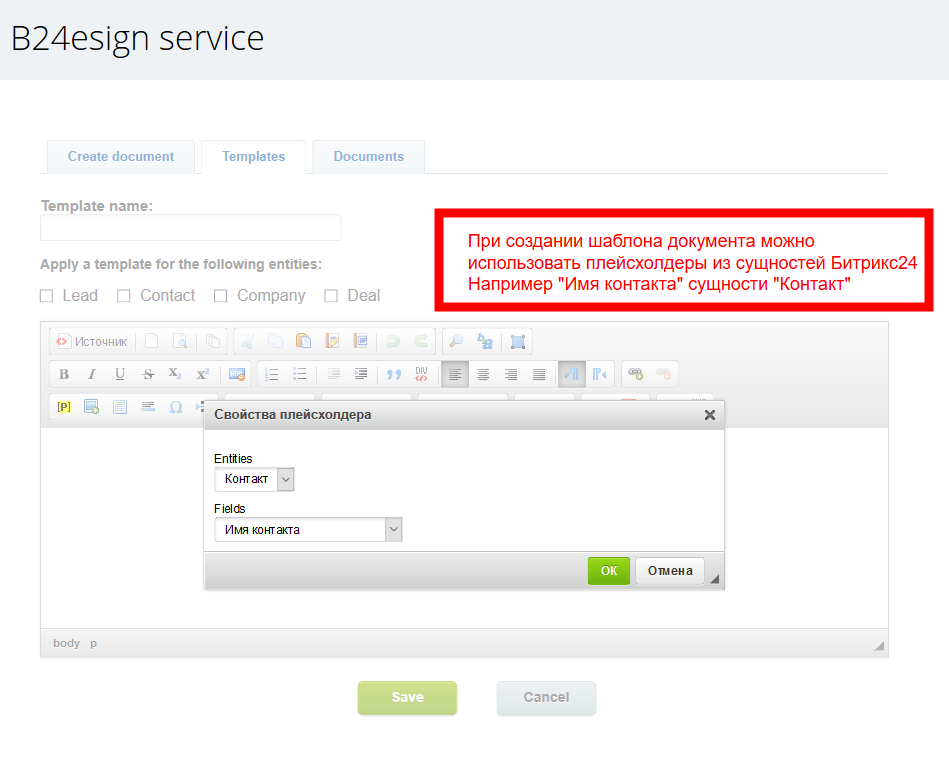Viewport: 949px width, 762px height.
Task: Open the document Templates icon in toolbar
Action: [x=213, y=341]
